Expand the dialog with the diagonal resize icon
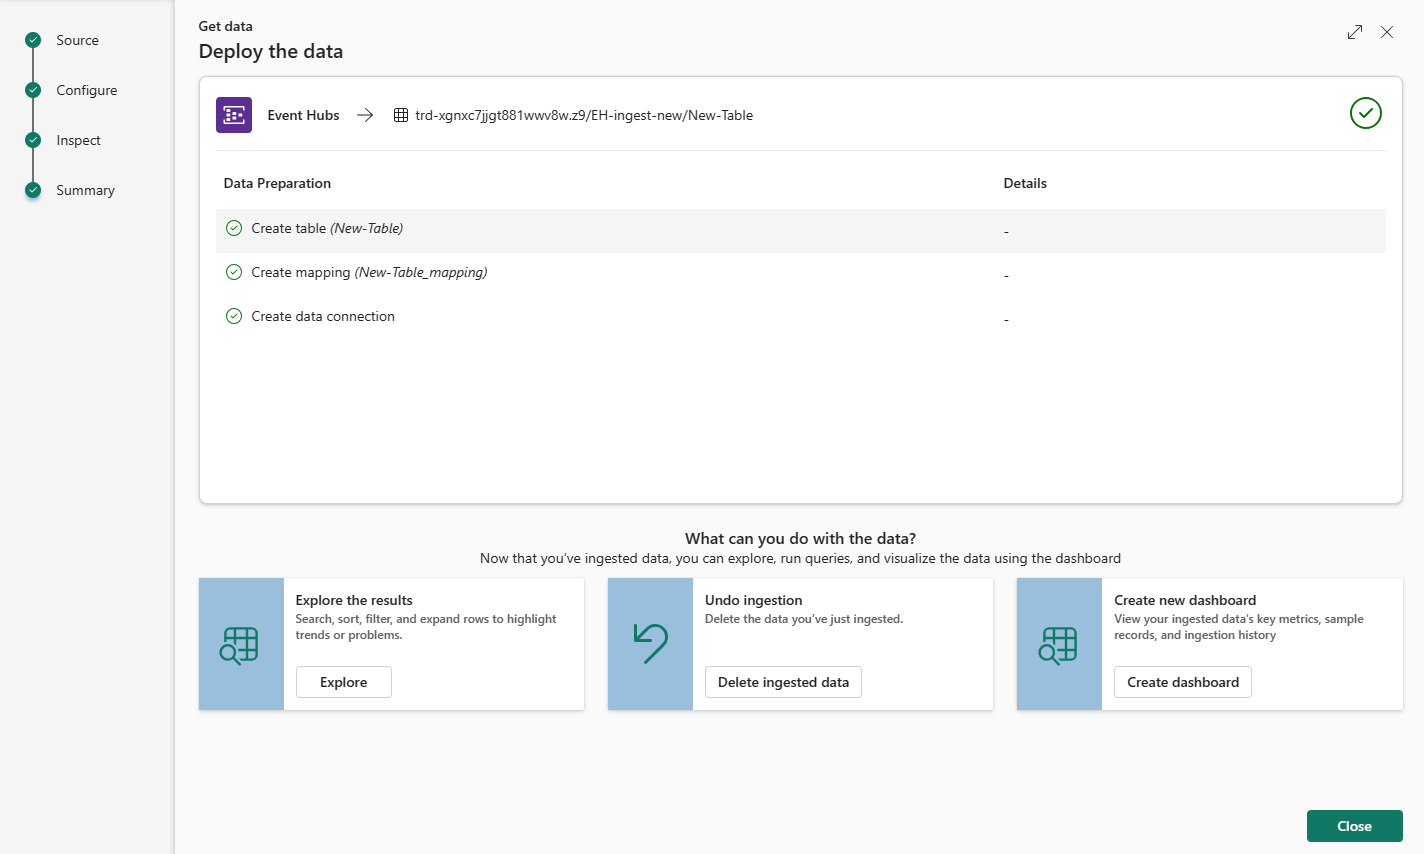This screenshot has width=1424, height=854. pos(1354,31)
